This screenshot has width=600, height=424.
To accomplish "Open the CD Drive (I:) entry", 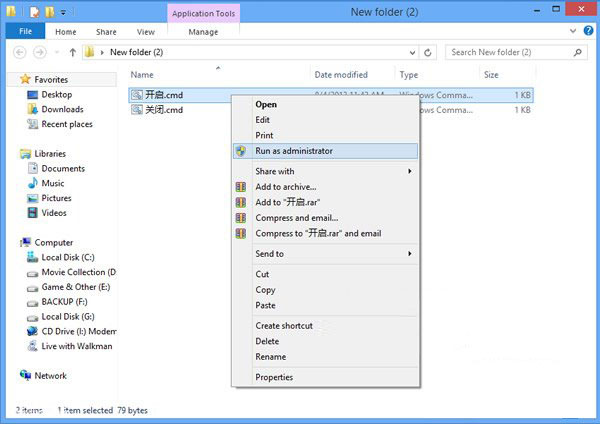I will 79,331.
